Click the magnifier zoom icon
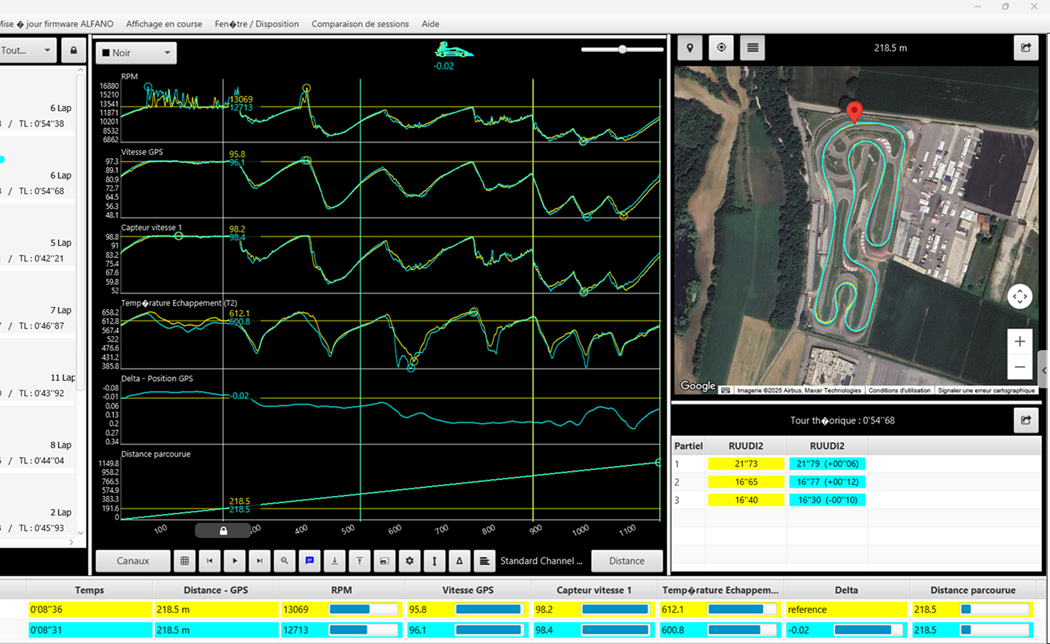This screenshot has height=644, width=1050. pos(285,561)
